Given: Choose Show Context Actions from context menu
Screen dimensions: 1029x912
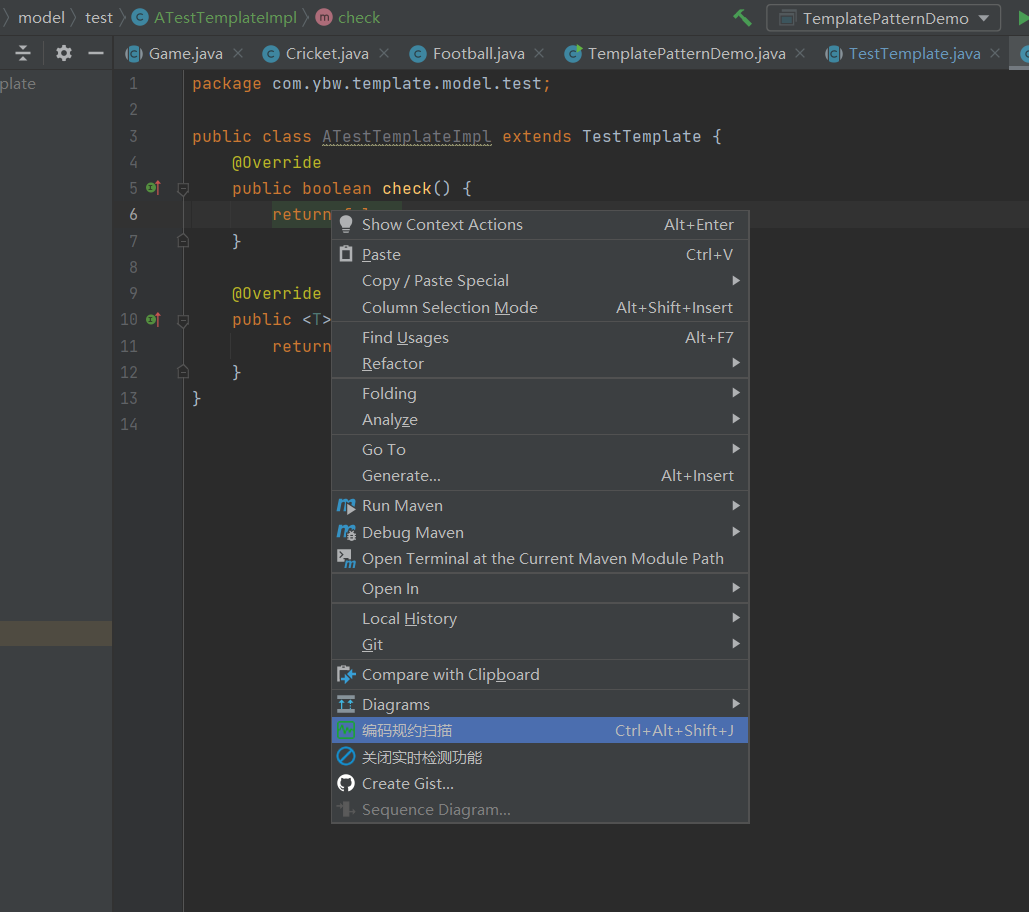Looking at the screenshot, I should 540,224.
